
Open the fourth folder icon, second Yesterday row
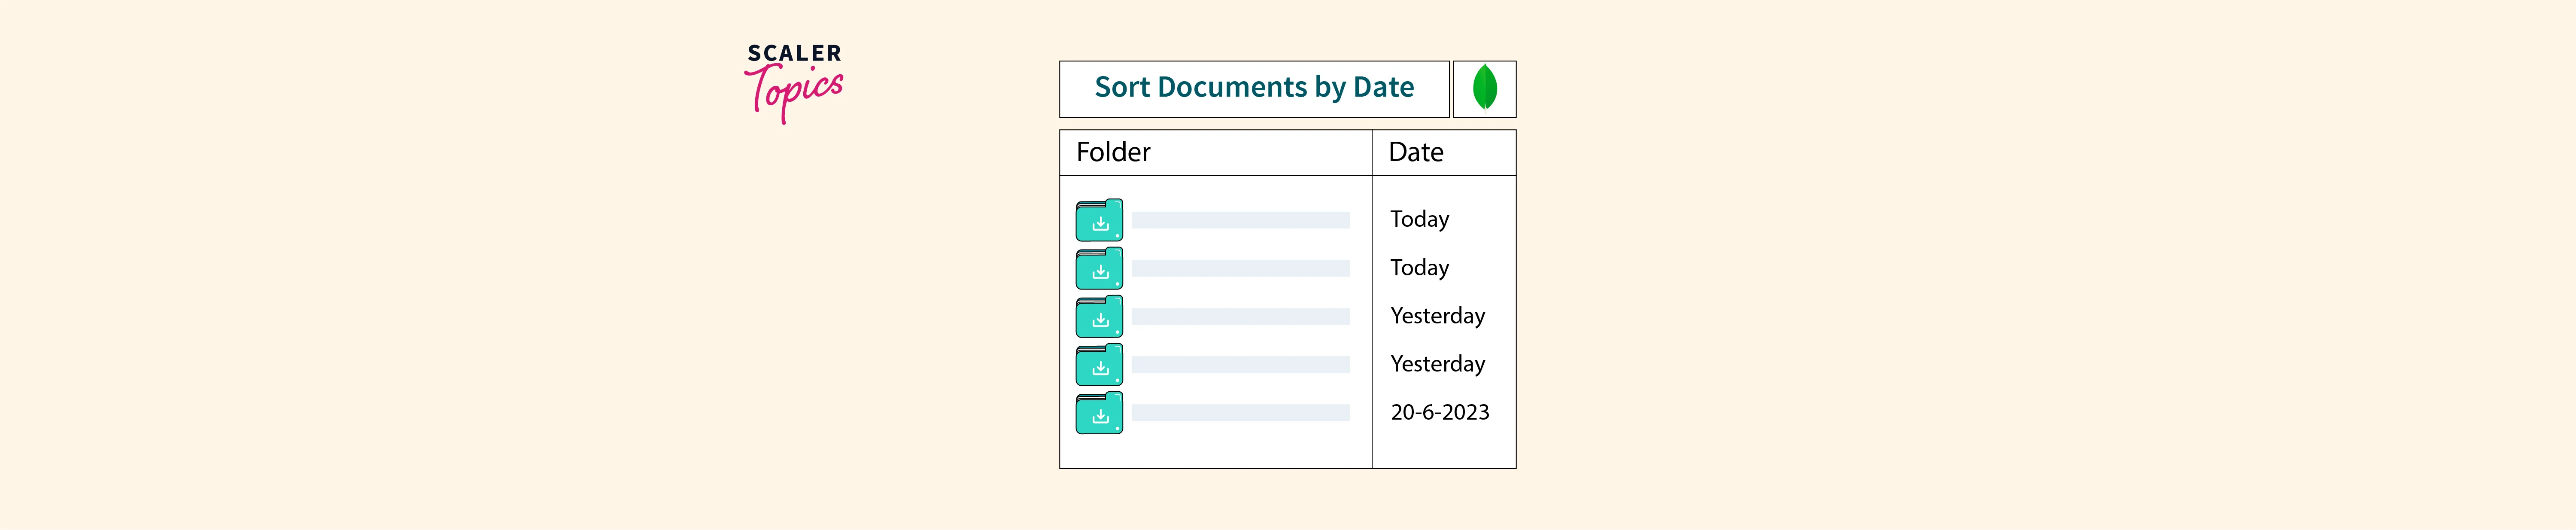pyautogui.click(x=1099, y=365)
